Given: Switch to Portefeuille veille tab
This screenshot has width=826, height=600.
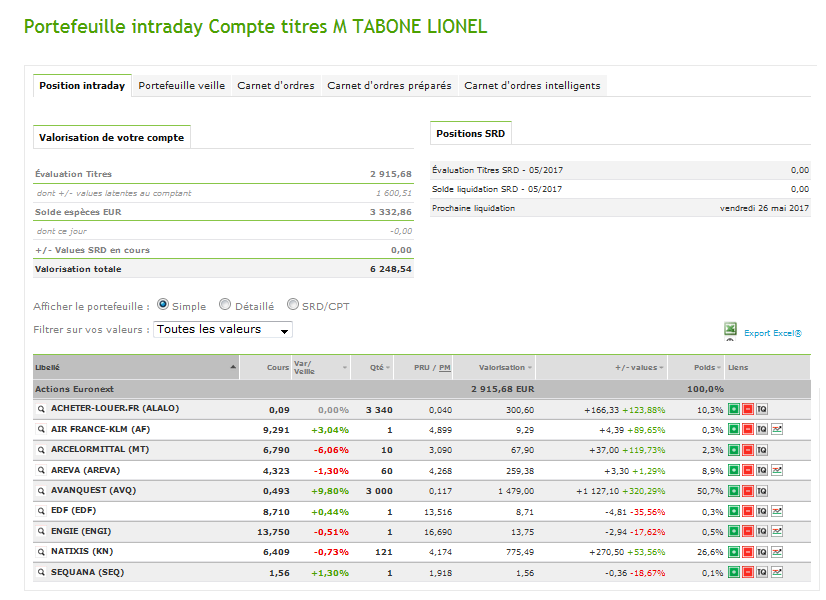Looking at the screenshot, I should click(181, 86).
